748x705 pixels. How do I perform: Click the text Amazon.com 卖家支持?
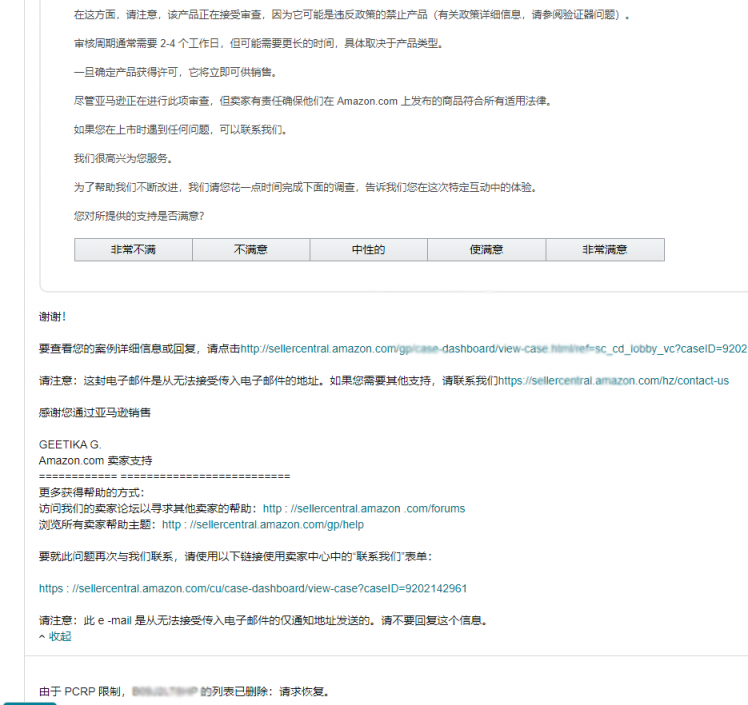pyautogui.click(x=95, y=461)
